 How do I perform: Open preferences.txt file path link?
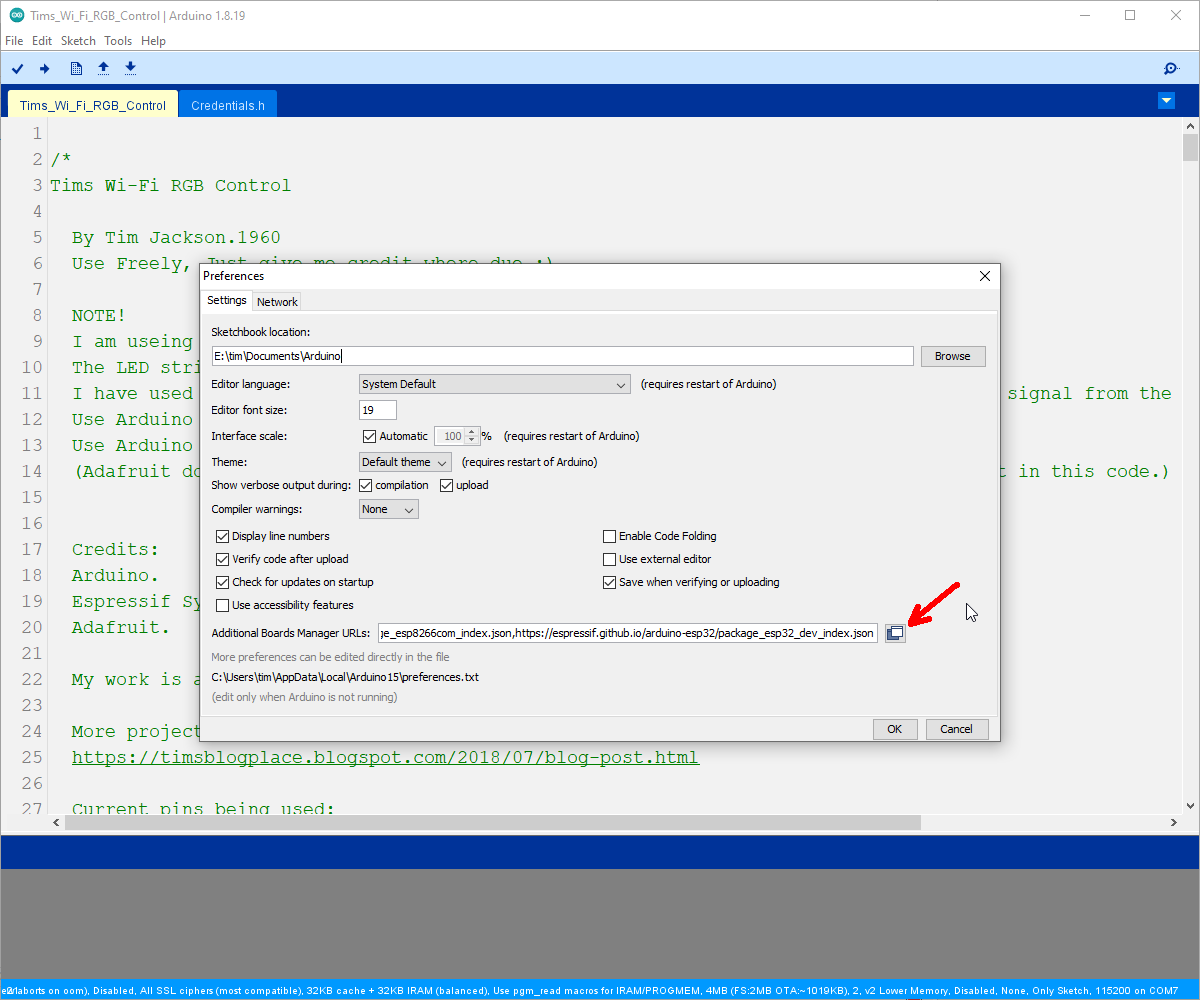point(345,677)
